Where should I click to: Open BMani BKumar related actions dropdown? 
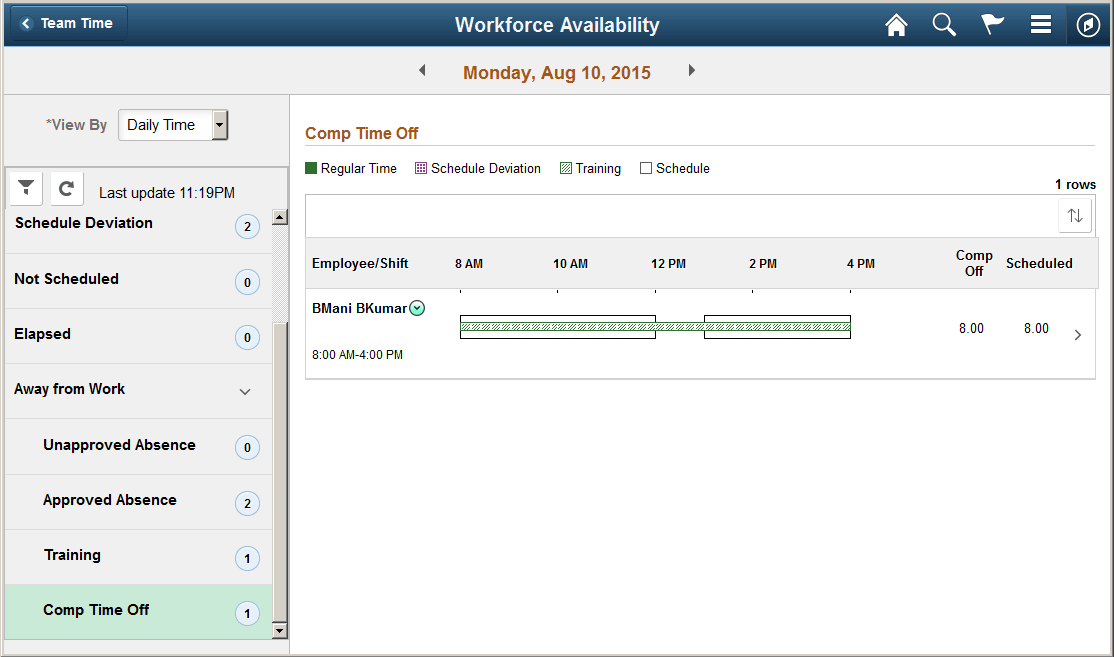(417, 308)
